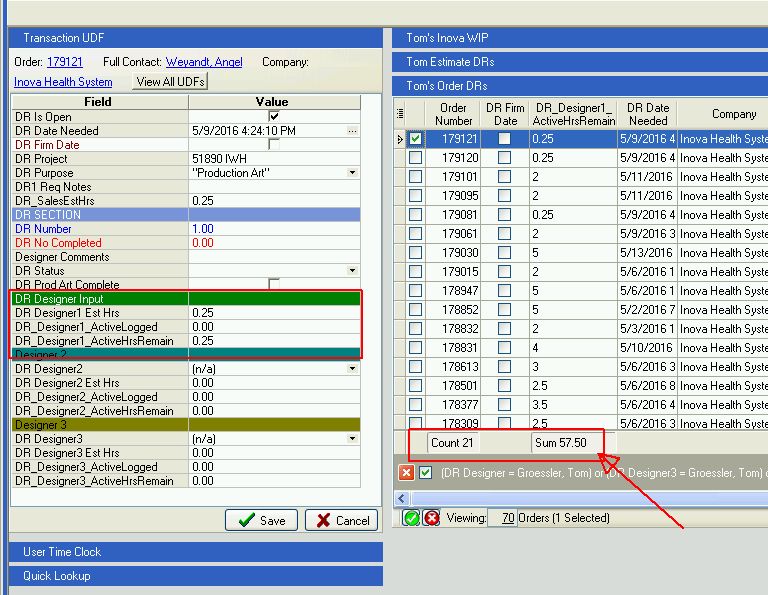The width and height of the screenshot is (768, 595).
Task: Expand the Tom's Inova WIP panel
Action: [580, 38]
